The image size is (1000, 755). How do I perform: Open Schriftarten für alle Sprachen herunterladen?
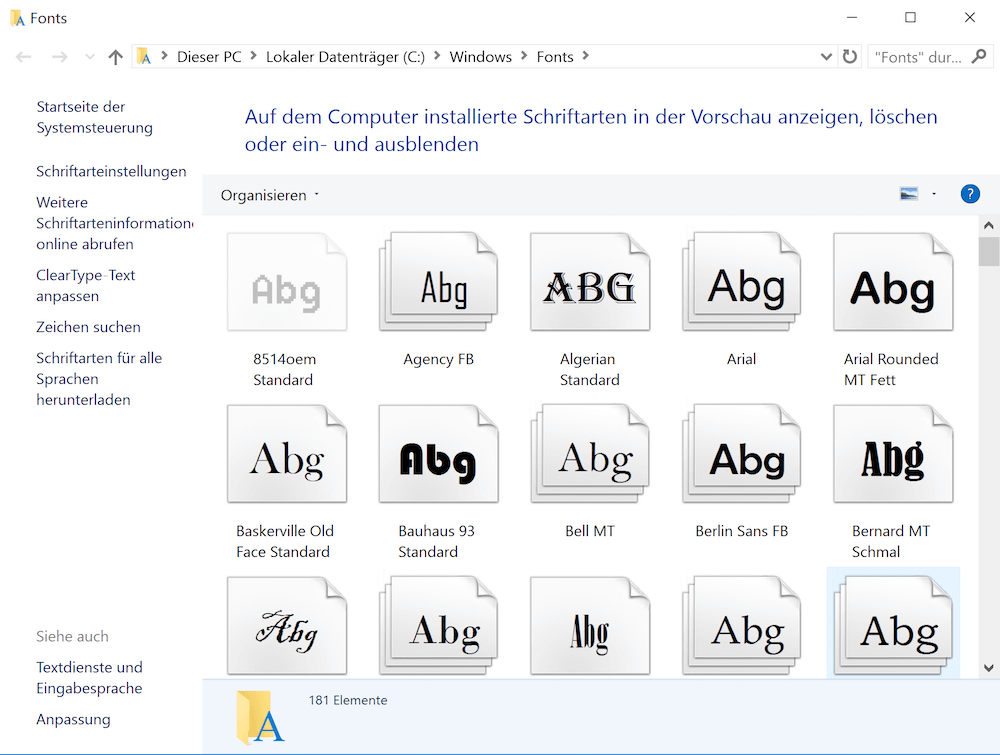[99, 378]
